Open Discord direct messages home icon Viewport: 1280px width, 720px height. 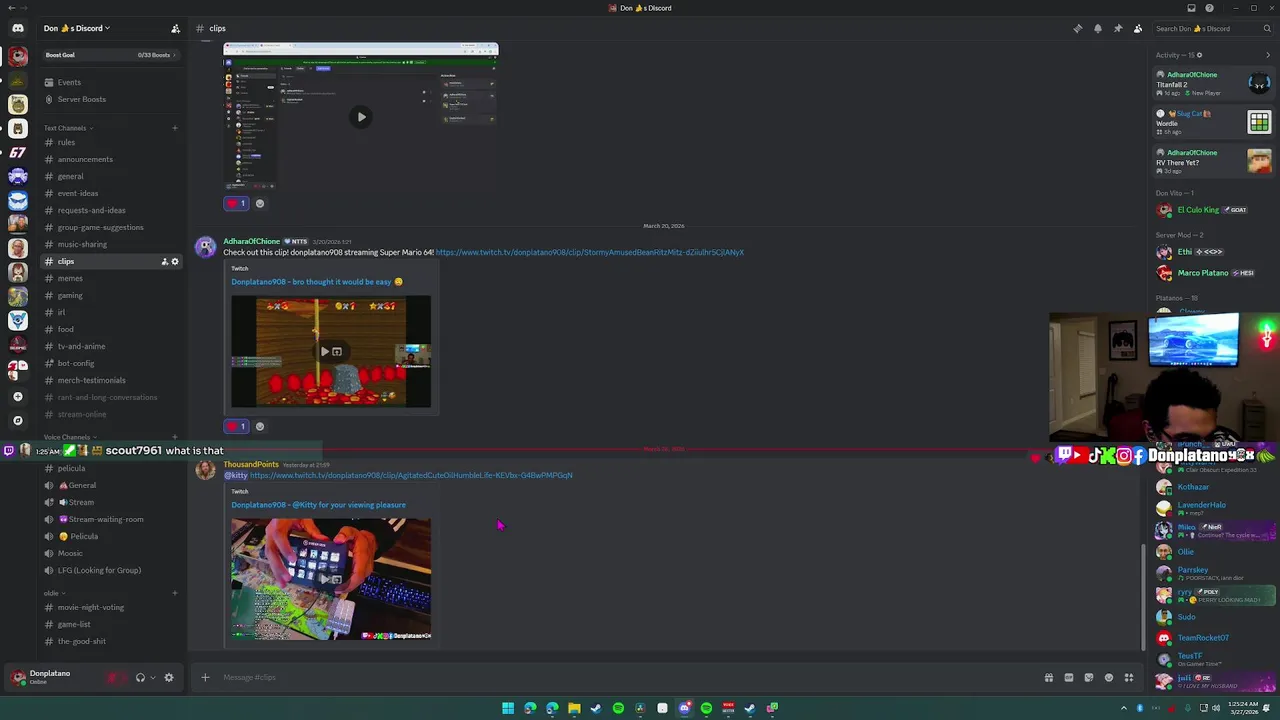17,28
